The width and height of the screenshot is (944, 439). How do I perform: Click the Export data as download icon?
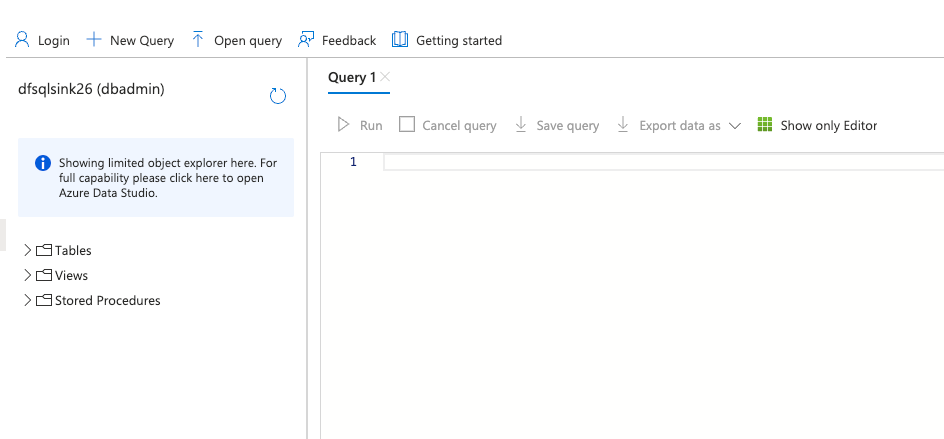(623, 125)
